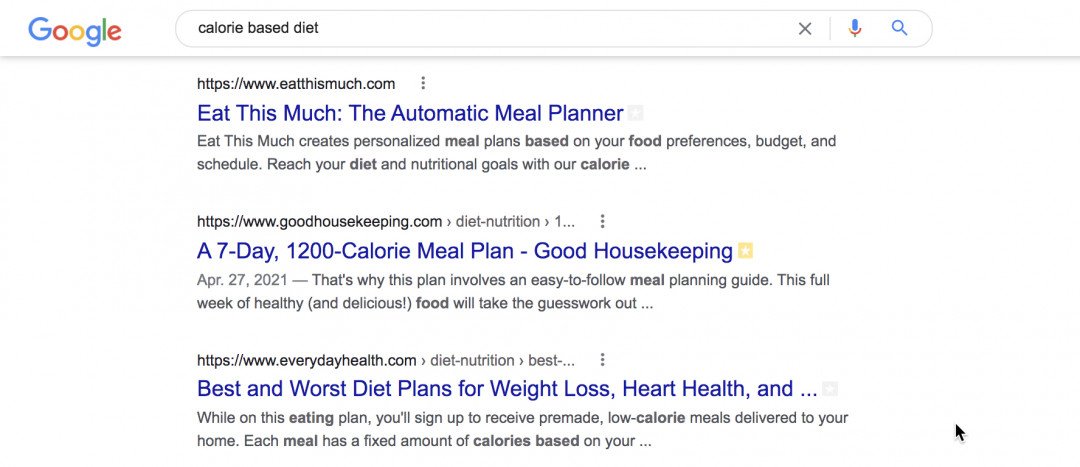Image resolution: width=1080 pixels, height=467 pixels.
Task: Click the Eat This Much result description snippet
Action: point(517,153)
